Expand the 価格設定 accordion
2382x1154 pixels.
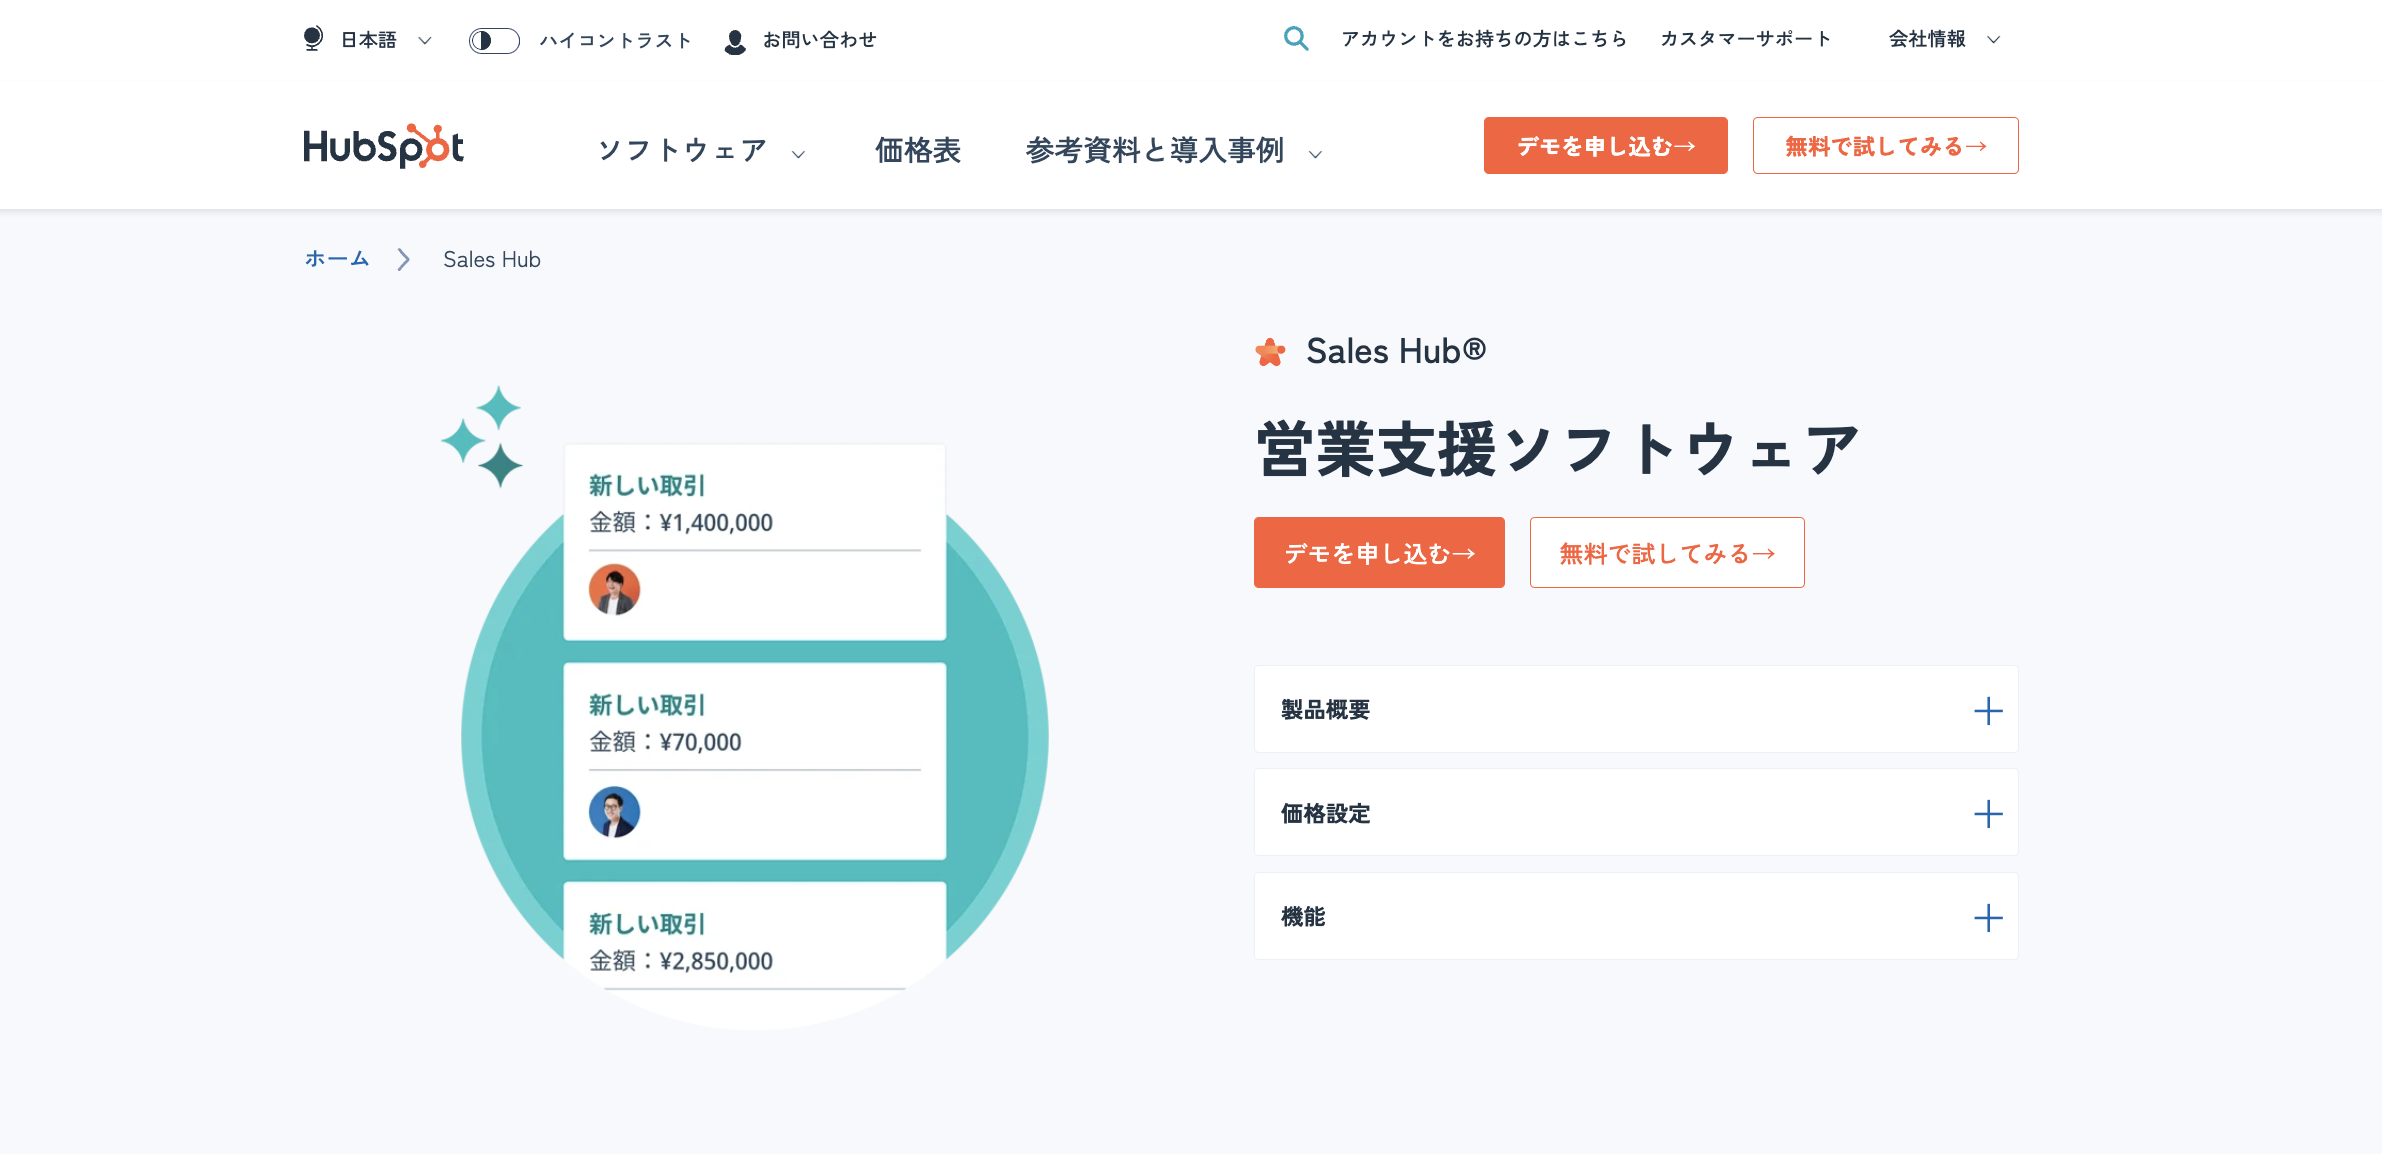pos(1636,813)
